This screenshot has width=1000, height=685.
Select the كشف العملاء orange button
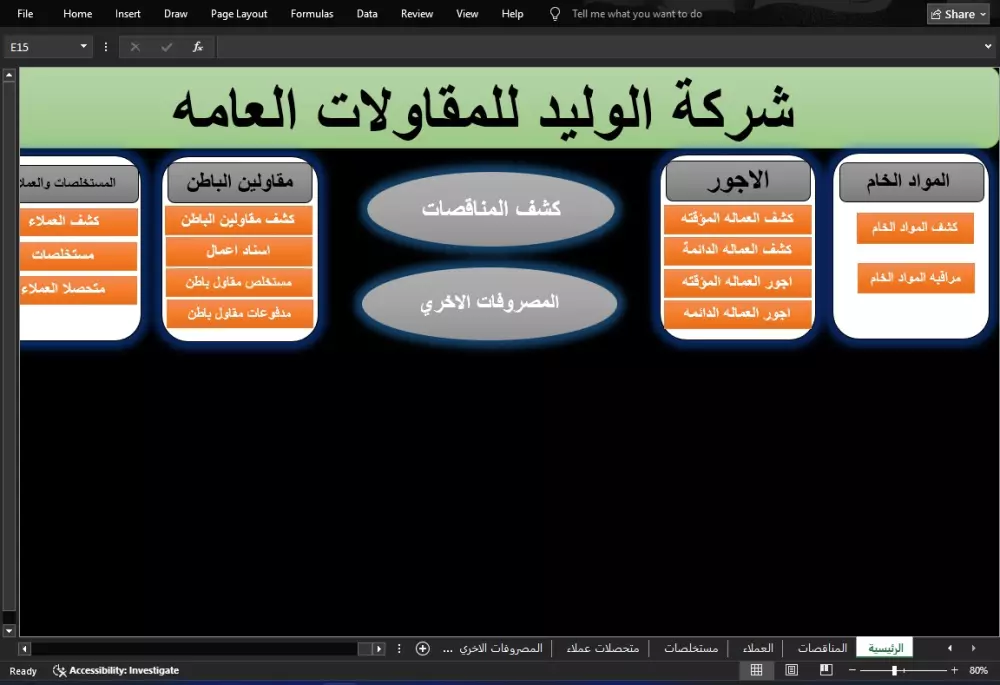coord(77,222)
